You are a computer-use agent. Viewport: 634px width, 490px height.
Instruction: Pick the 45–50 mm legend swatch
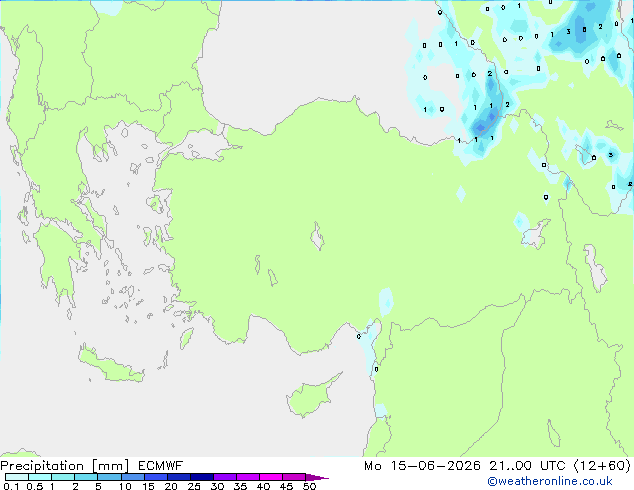coord(294,477)
